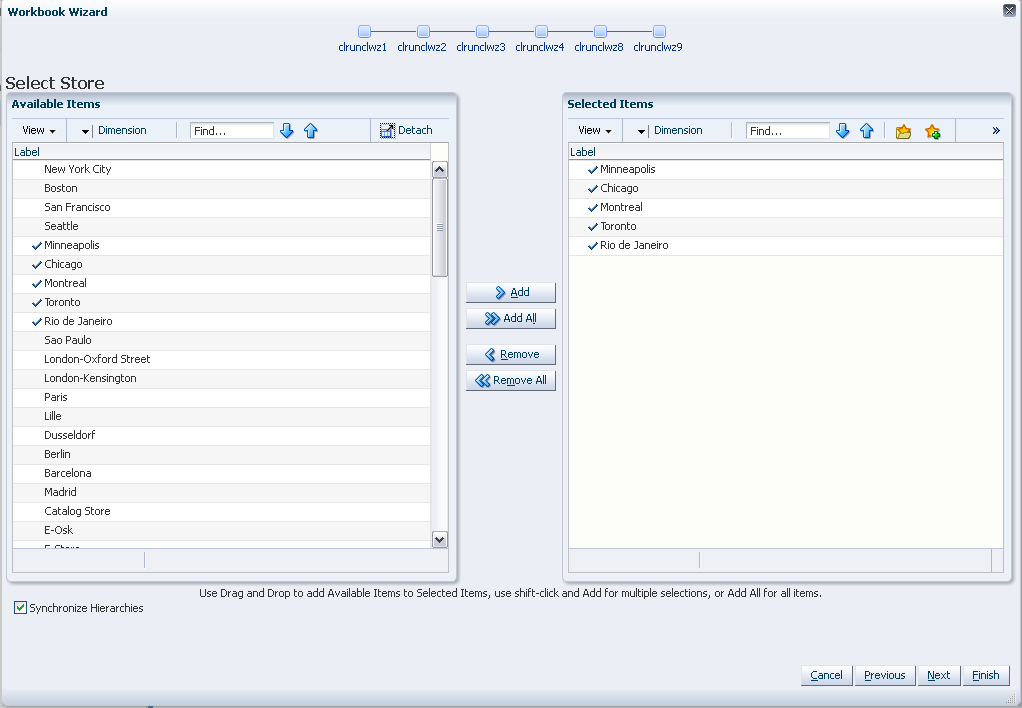Select Catalog Store in Available Items
This screenshot has width=1022, height=708.
pyautogui.click(x=222, y=511)
